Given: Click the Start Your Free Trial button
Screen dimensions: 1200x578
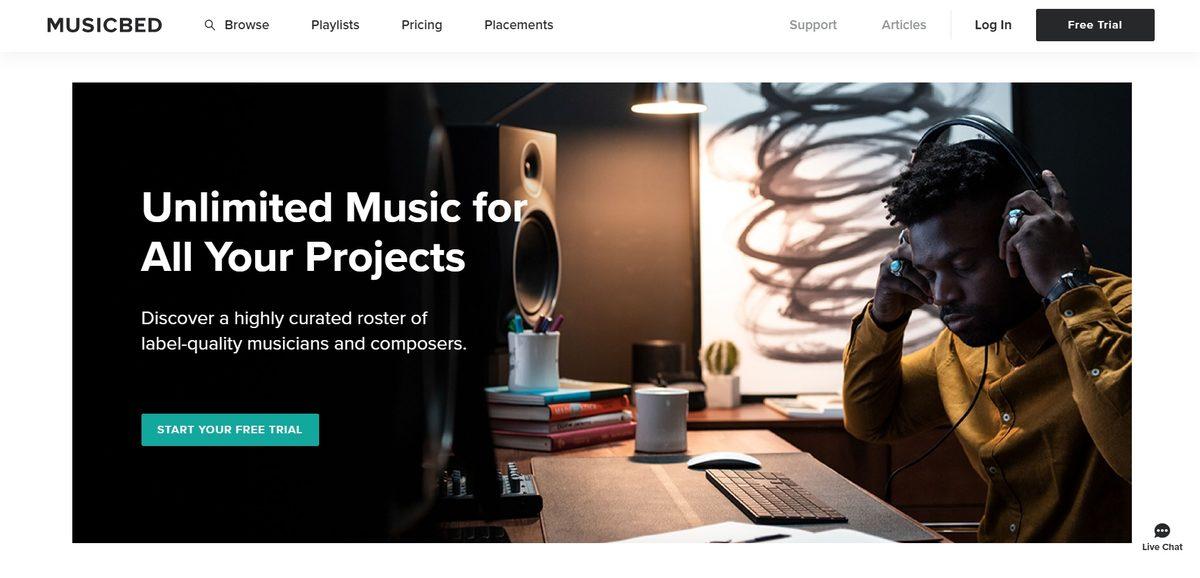Looking at the screenshot, I should pyautogui.click(x=230, y=430).
